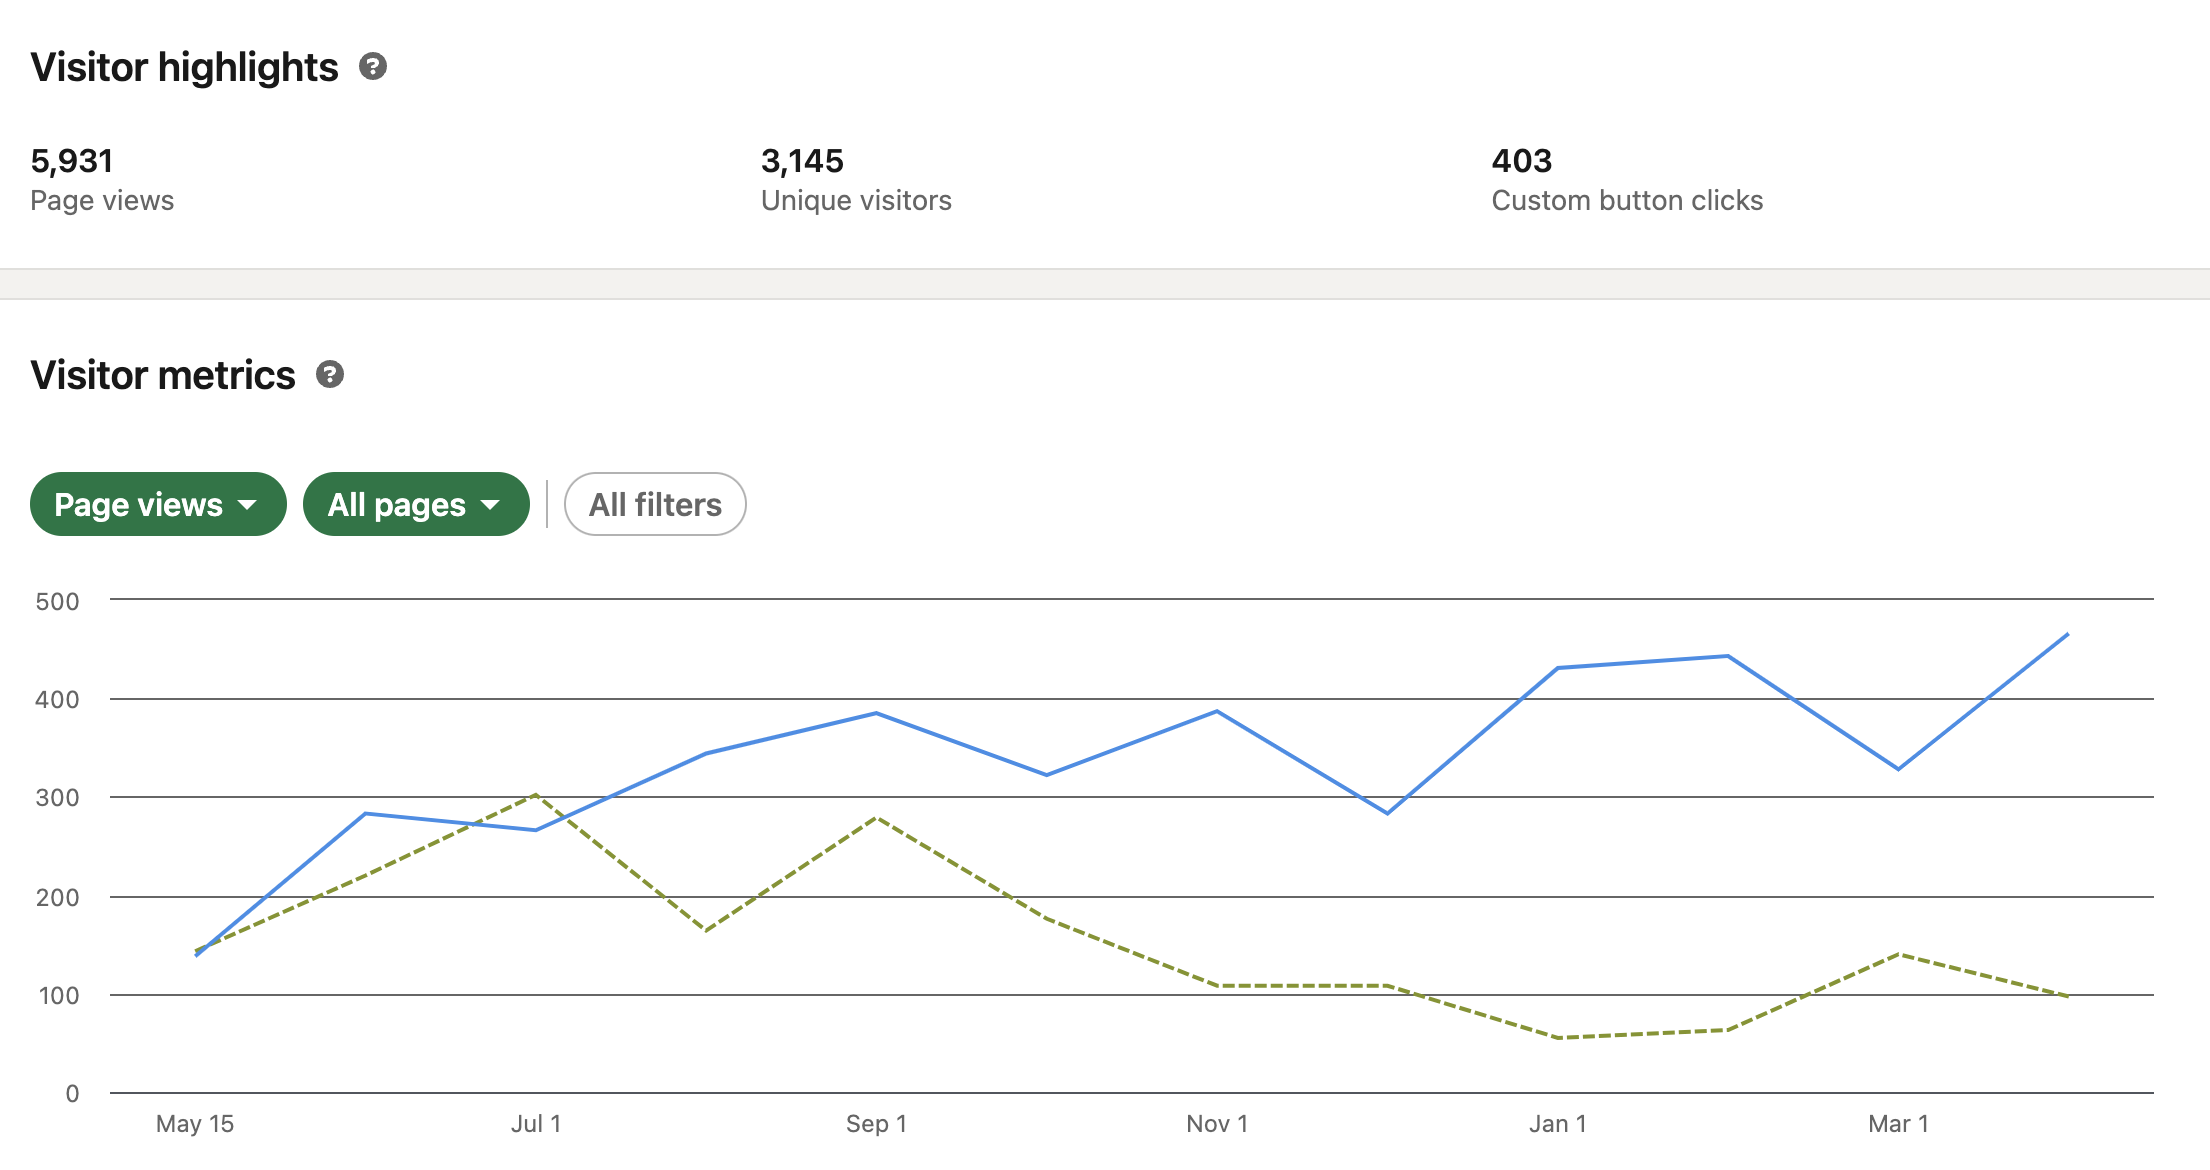Click green dashed line low point at Jan 1

coord(1558,1038)
